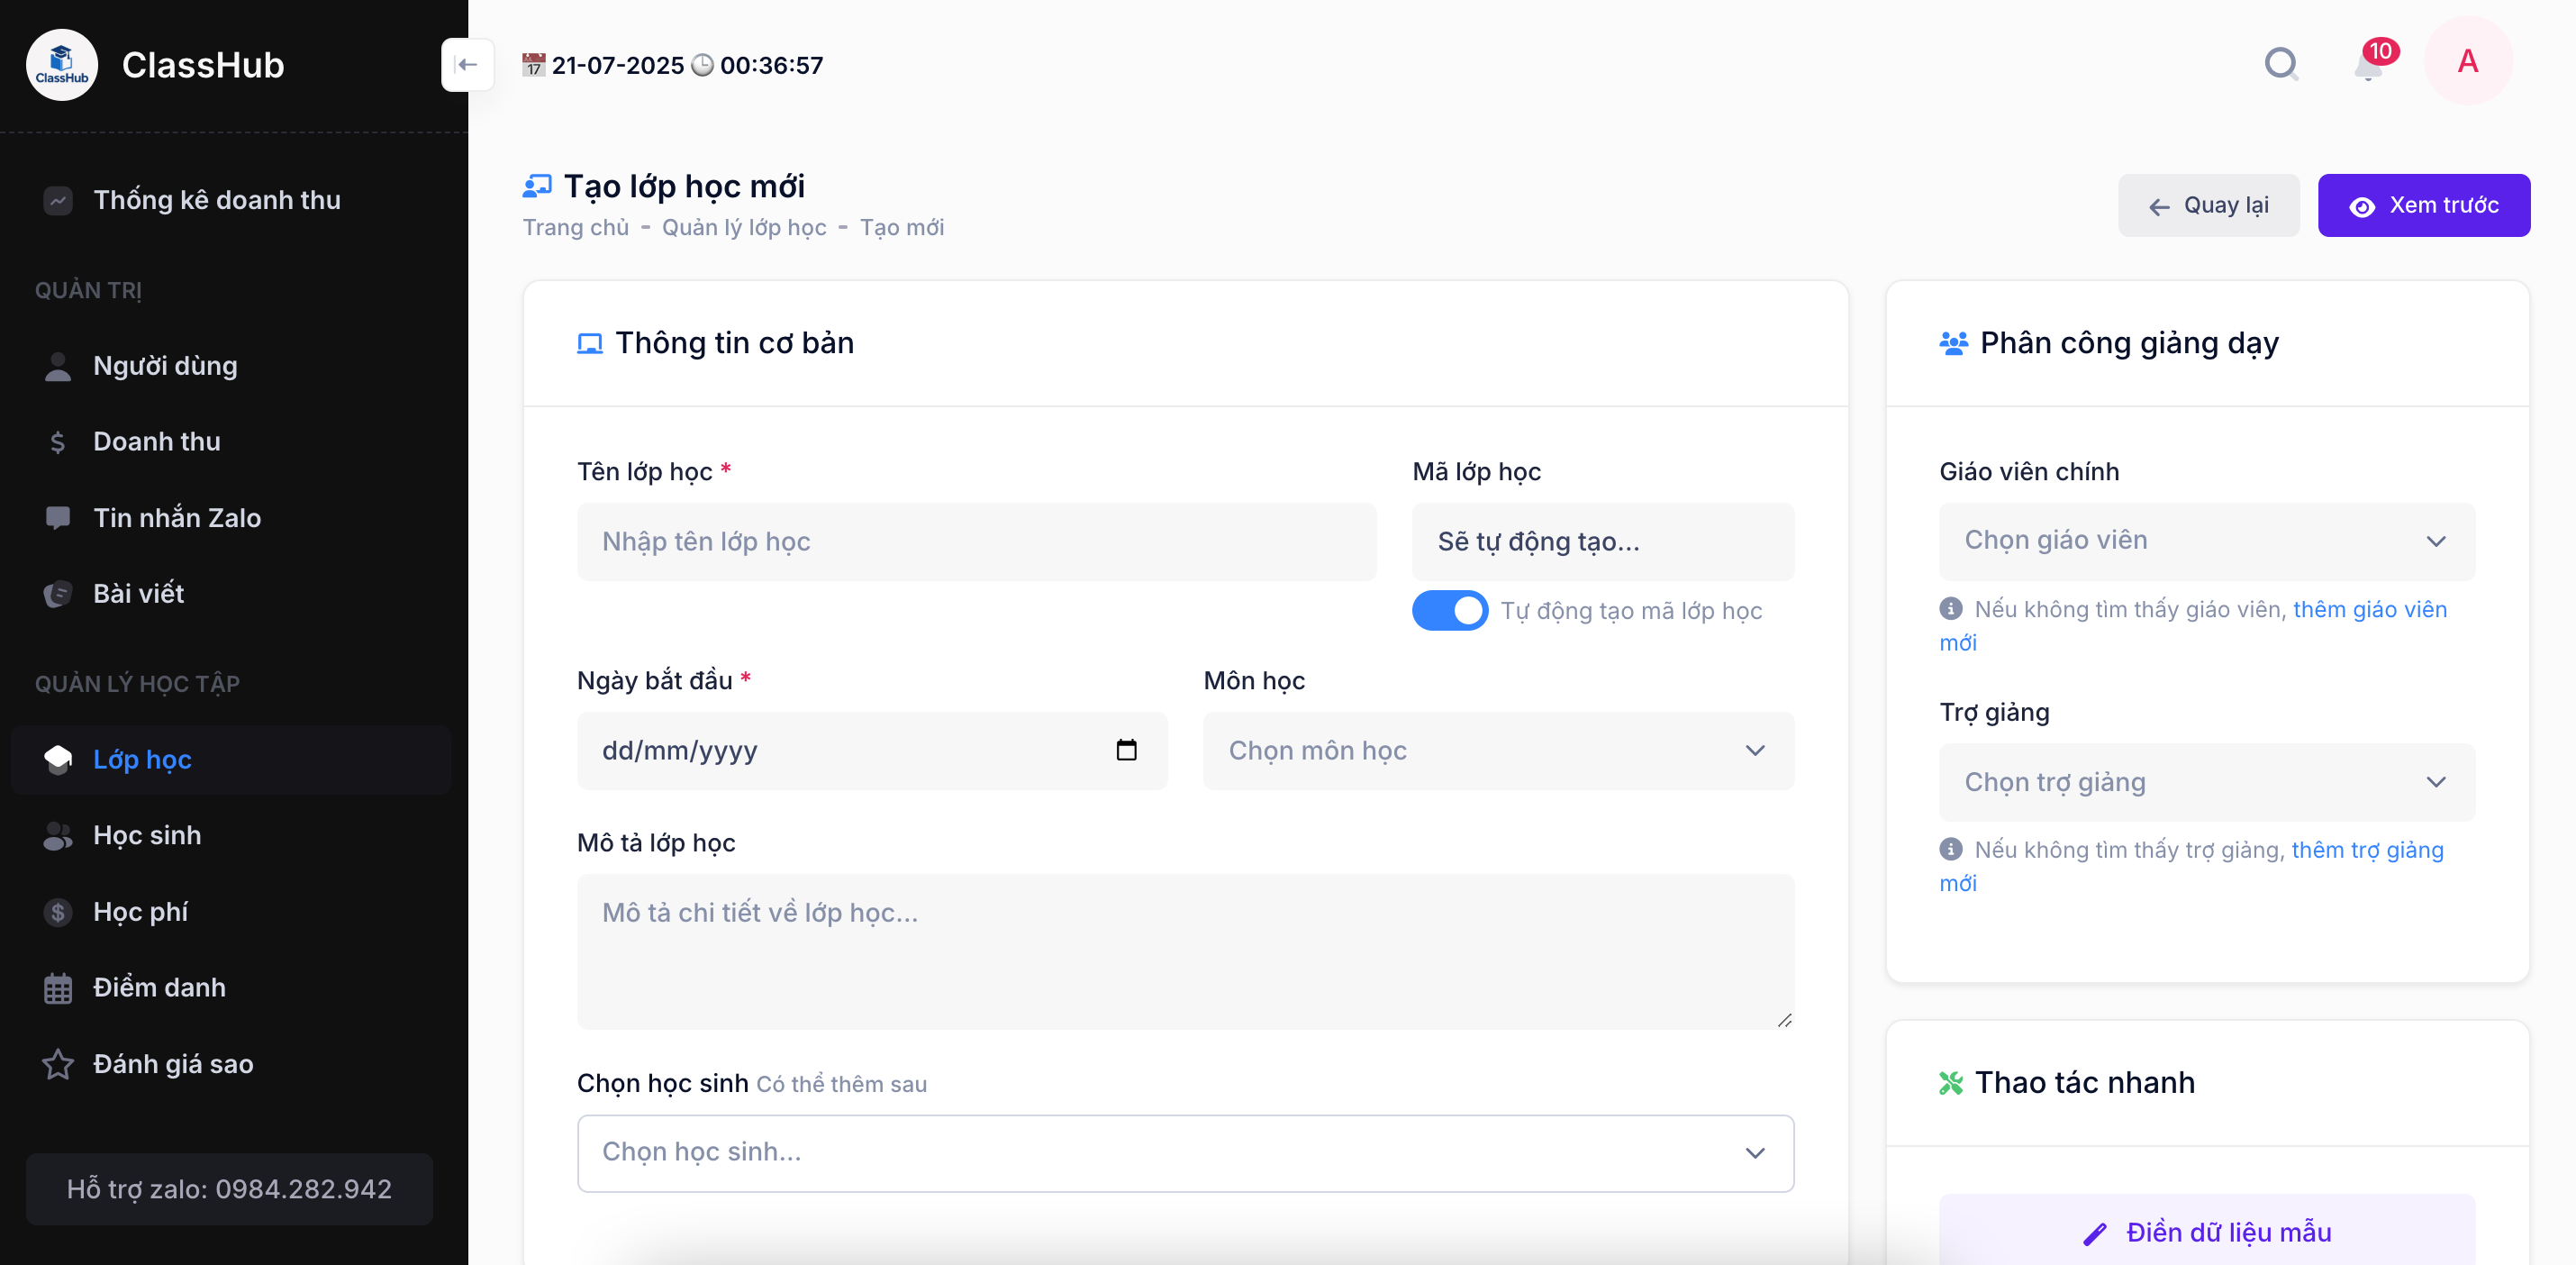This screenshot has height=1265, width=2576.
Task: Focus the Mã lớp học input field
Action: [1602, 541]
